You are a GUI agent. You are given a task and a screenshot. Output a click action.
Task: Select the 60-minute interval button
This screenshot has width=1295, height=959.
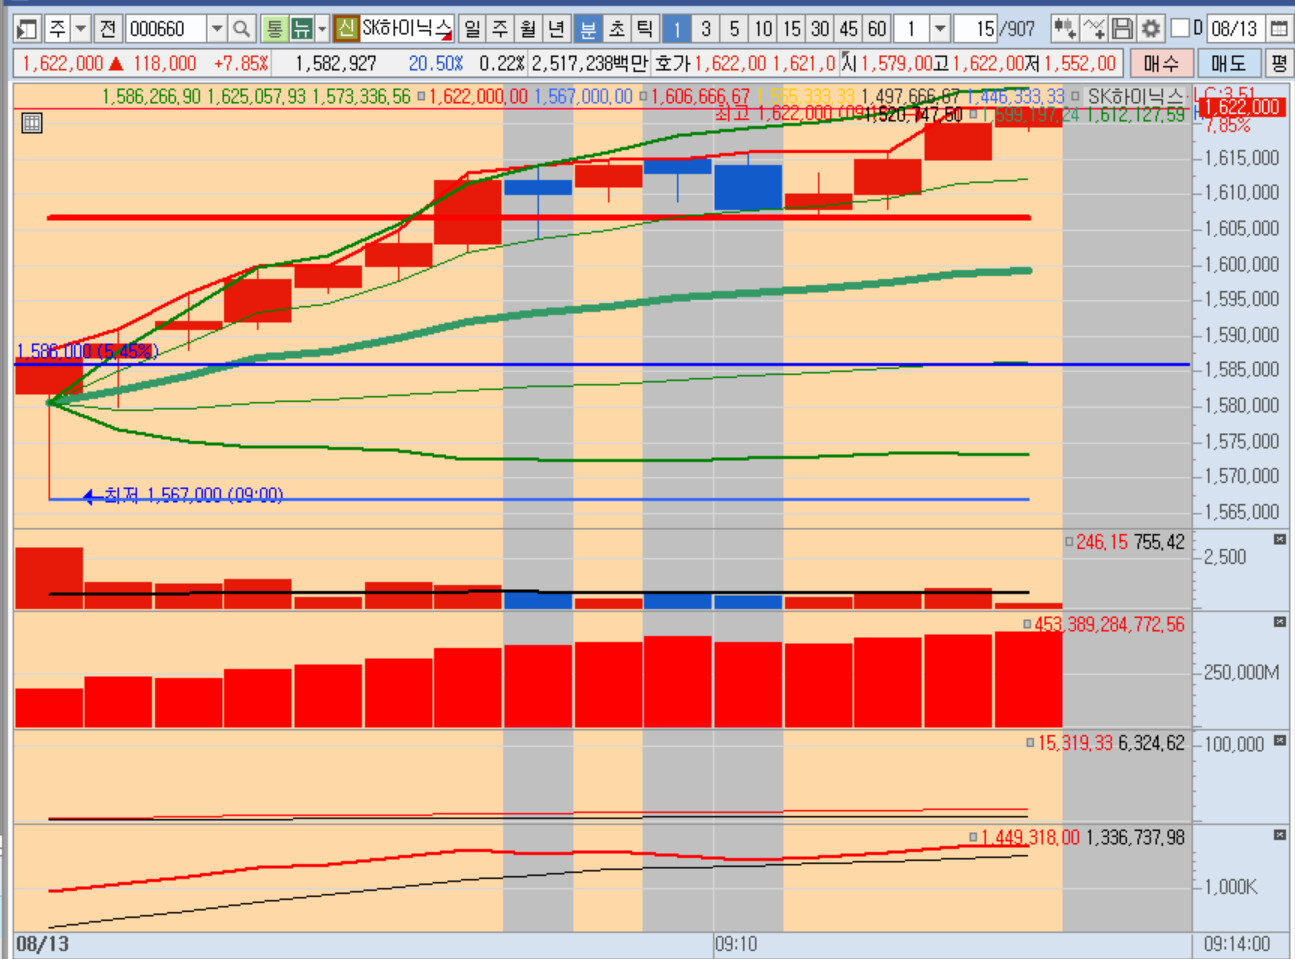877,29
